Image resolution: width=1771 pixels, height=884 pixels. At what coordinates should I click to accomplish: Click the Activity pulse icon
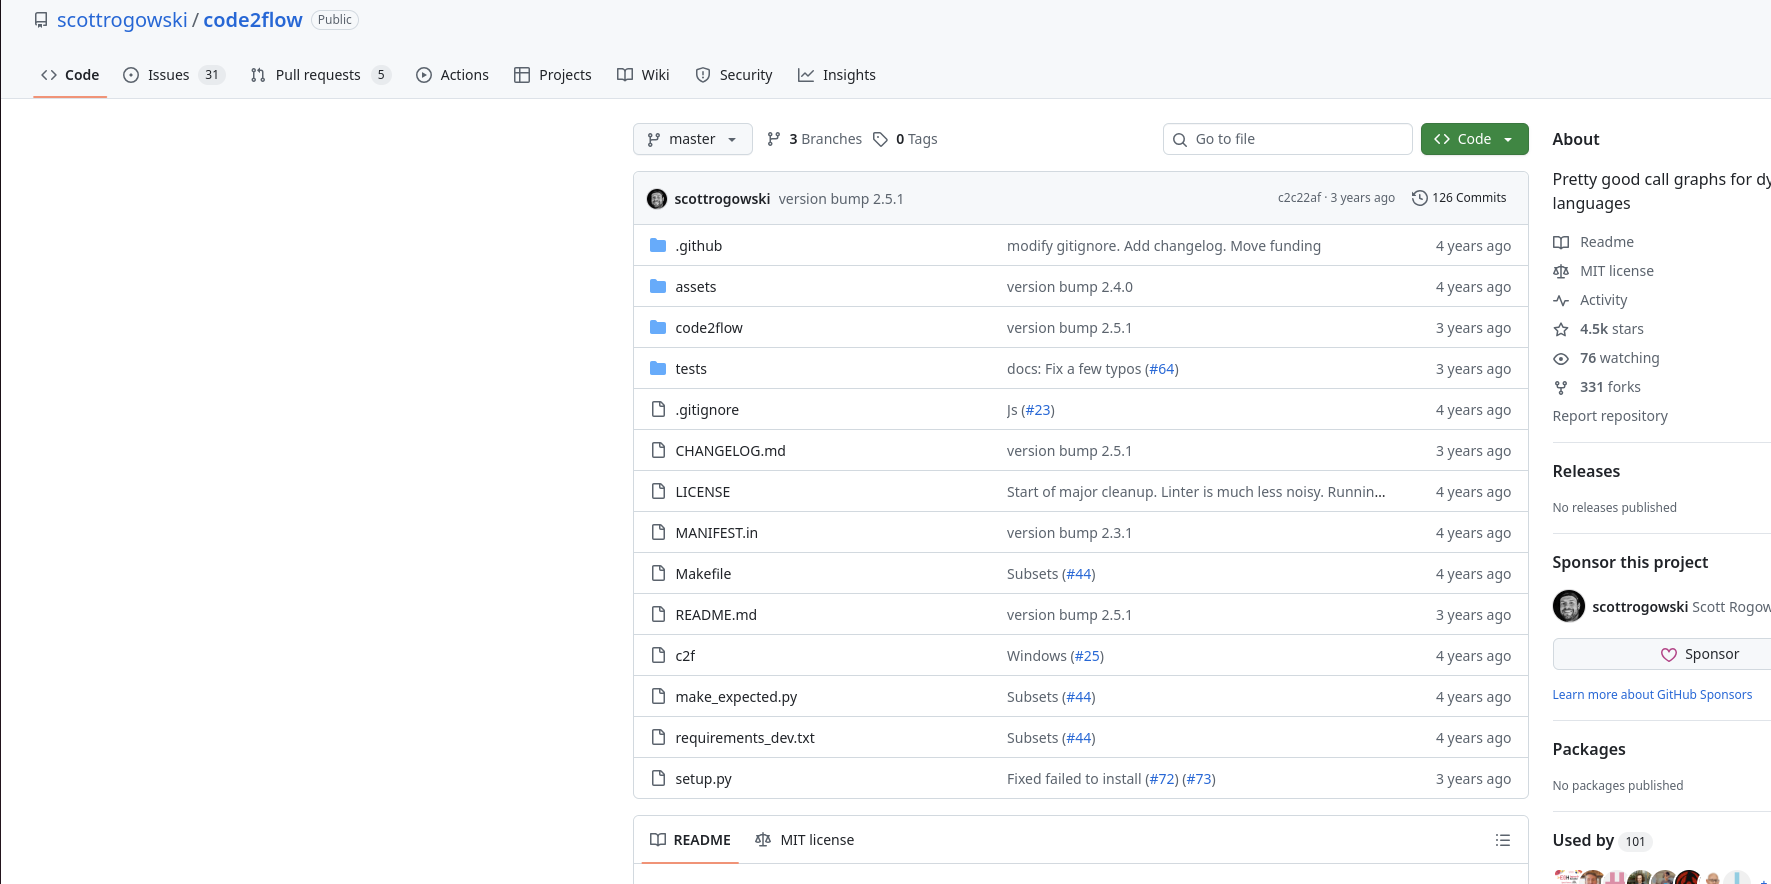(x=1561, y=300)
